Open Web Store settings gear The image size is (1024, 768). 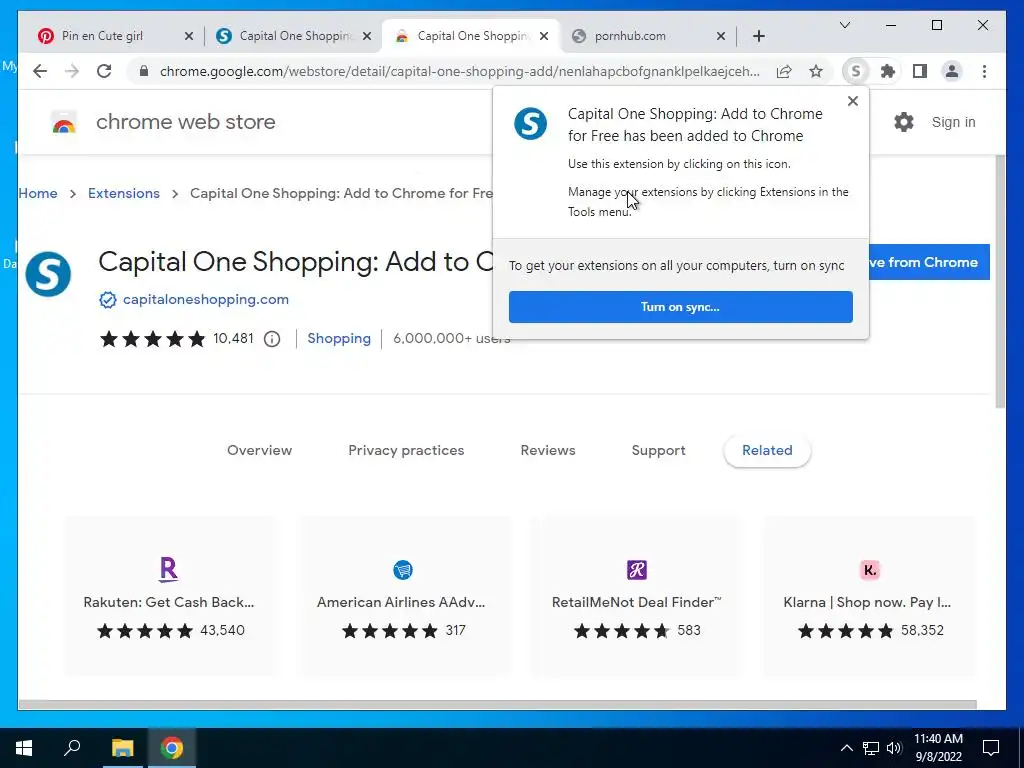pyautogui.click(x=904, y=122)
